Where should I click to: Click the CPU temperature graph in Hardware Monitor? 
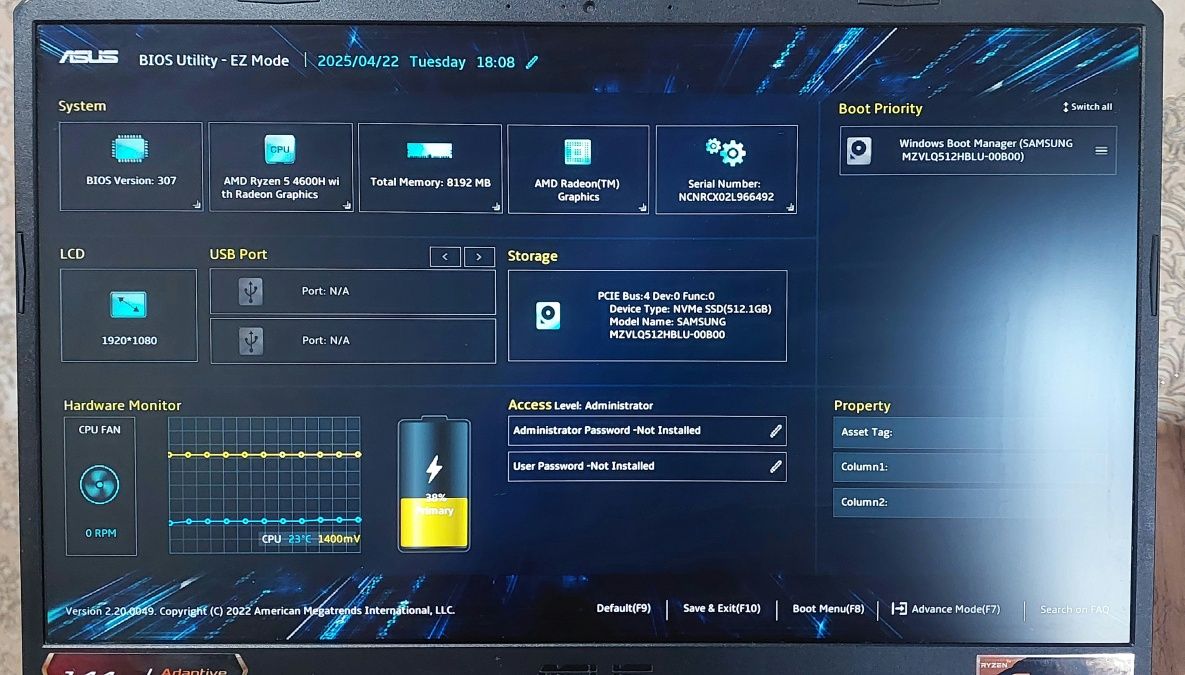click(264, 485)
